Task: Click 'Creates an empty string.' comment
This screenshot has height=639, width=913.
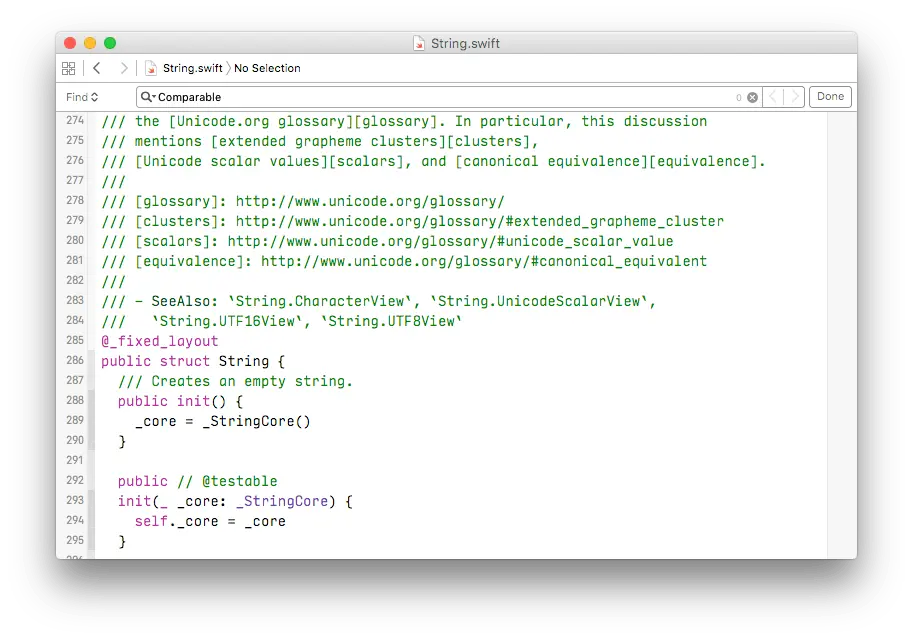Action: (252, 381)
